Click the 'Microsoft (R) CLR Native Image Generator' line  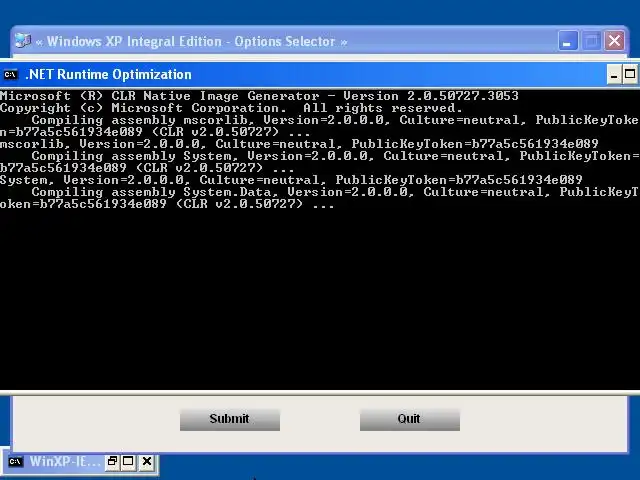259,96
